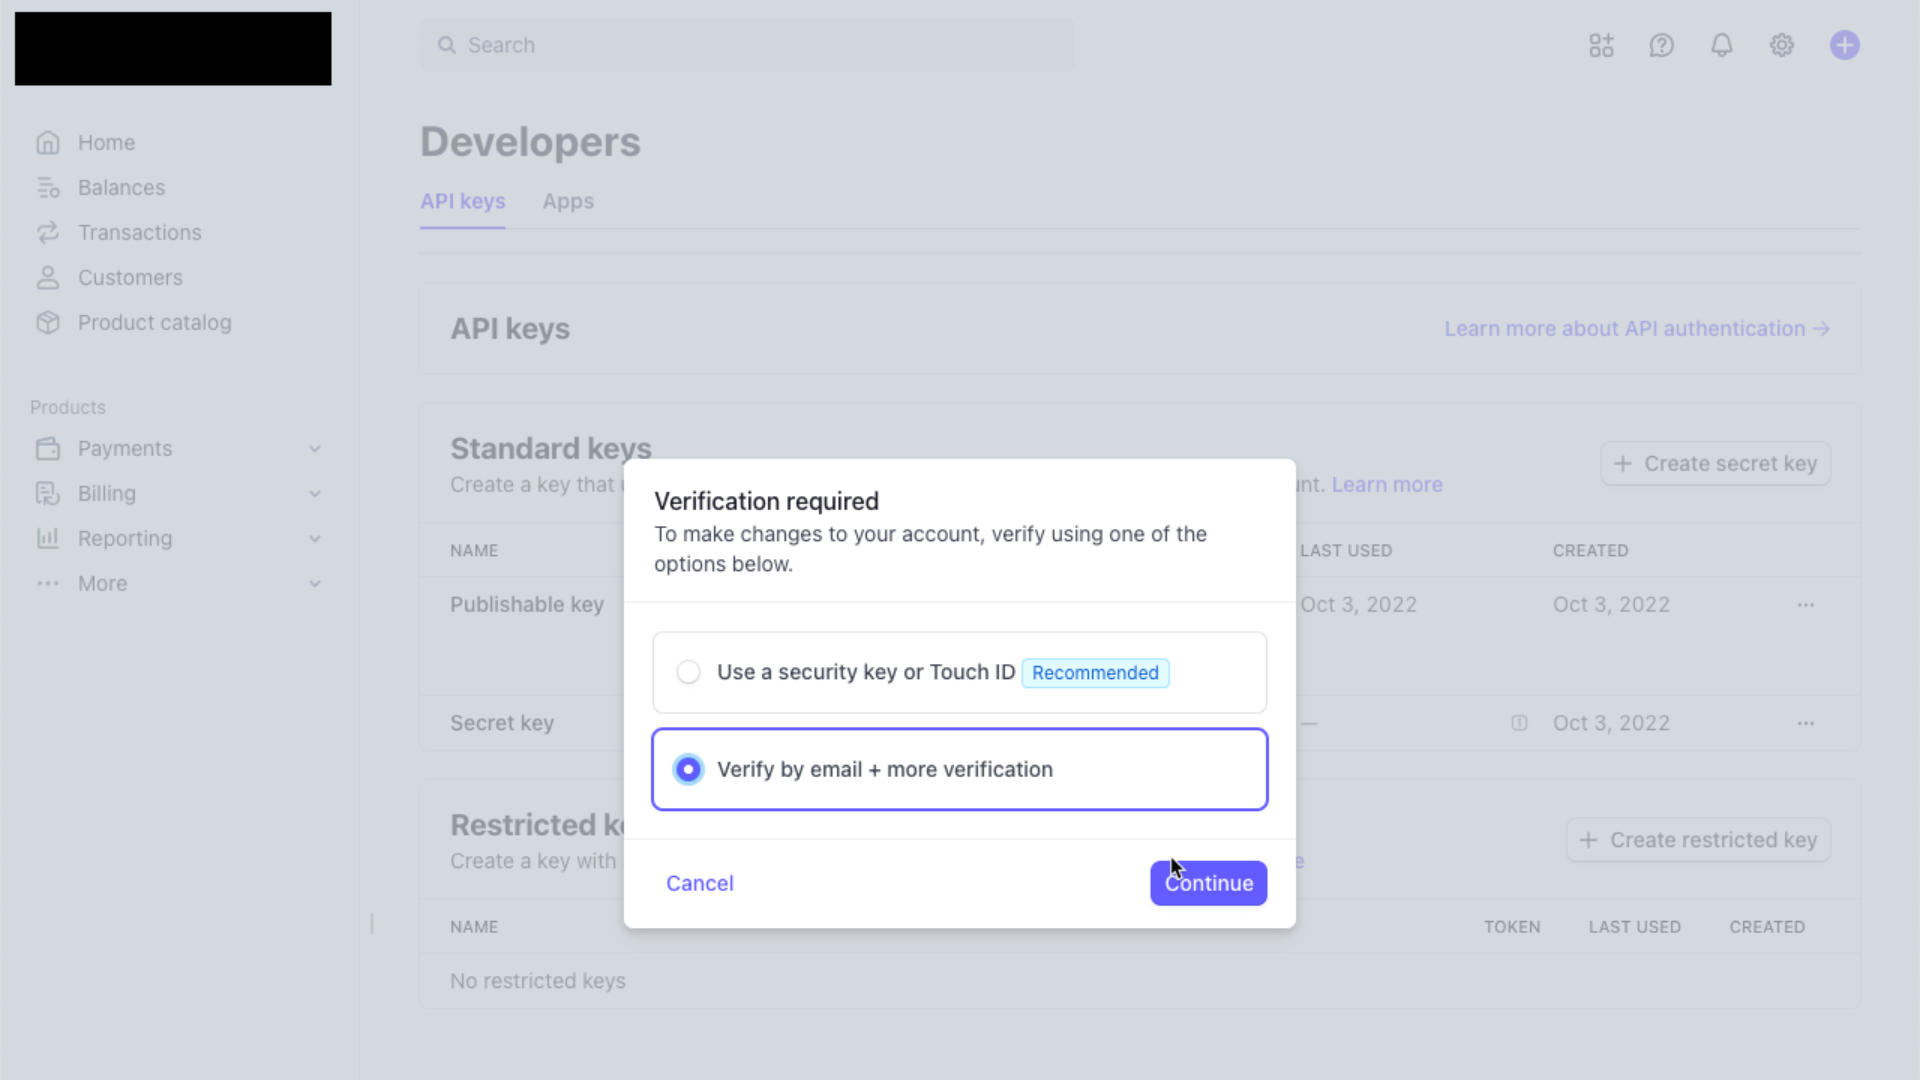Open the help question mark icon

pyautogui.click(x=1661, y=45)
